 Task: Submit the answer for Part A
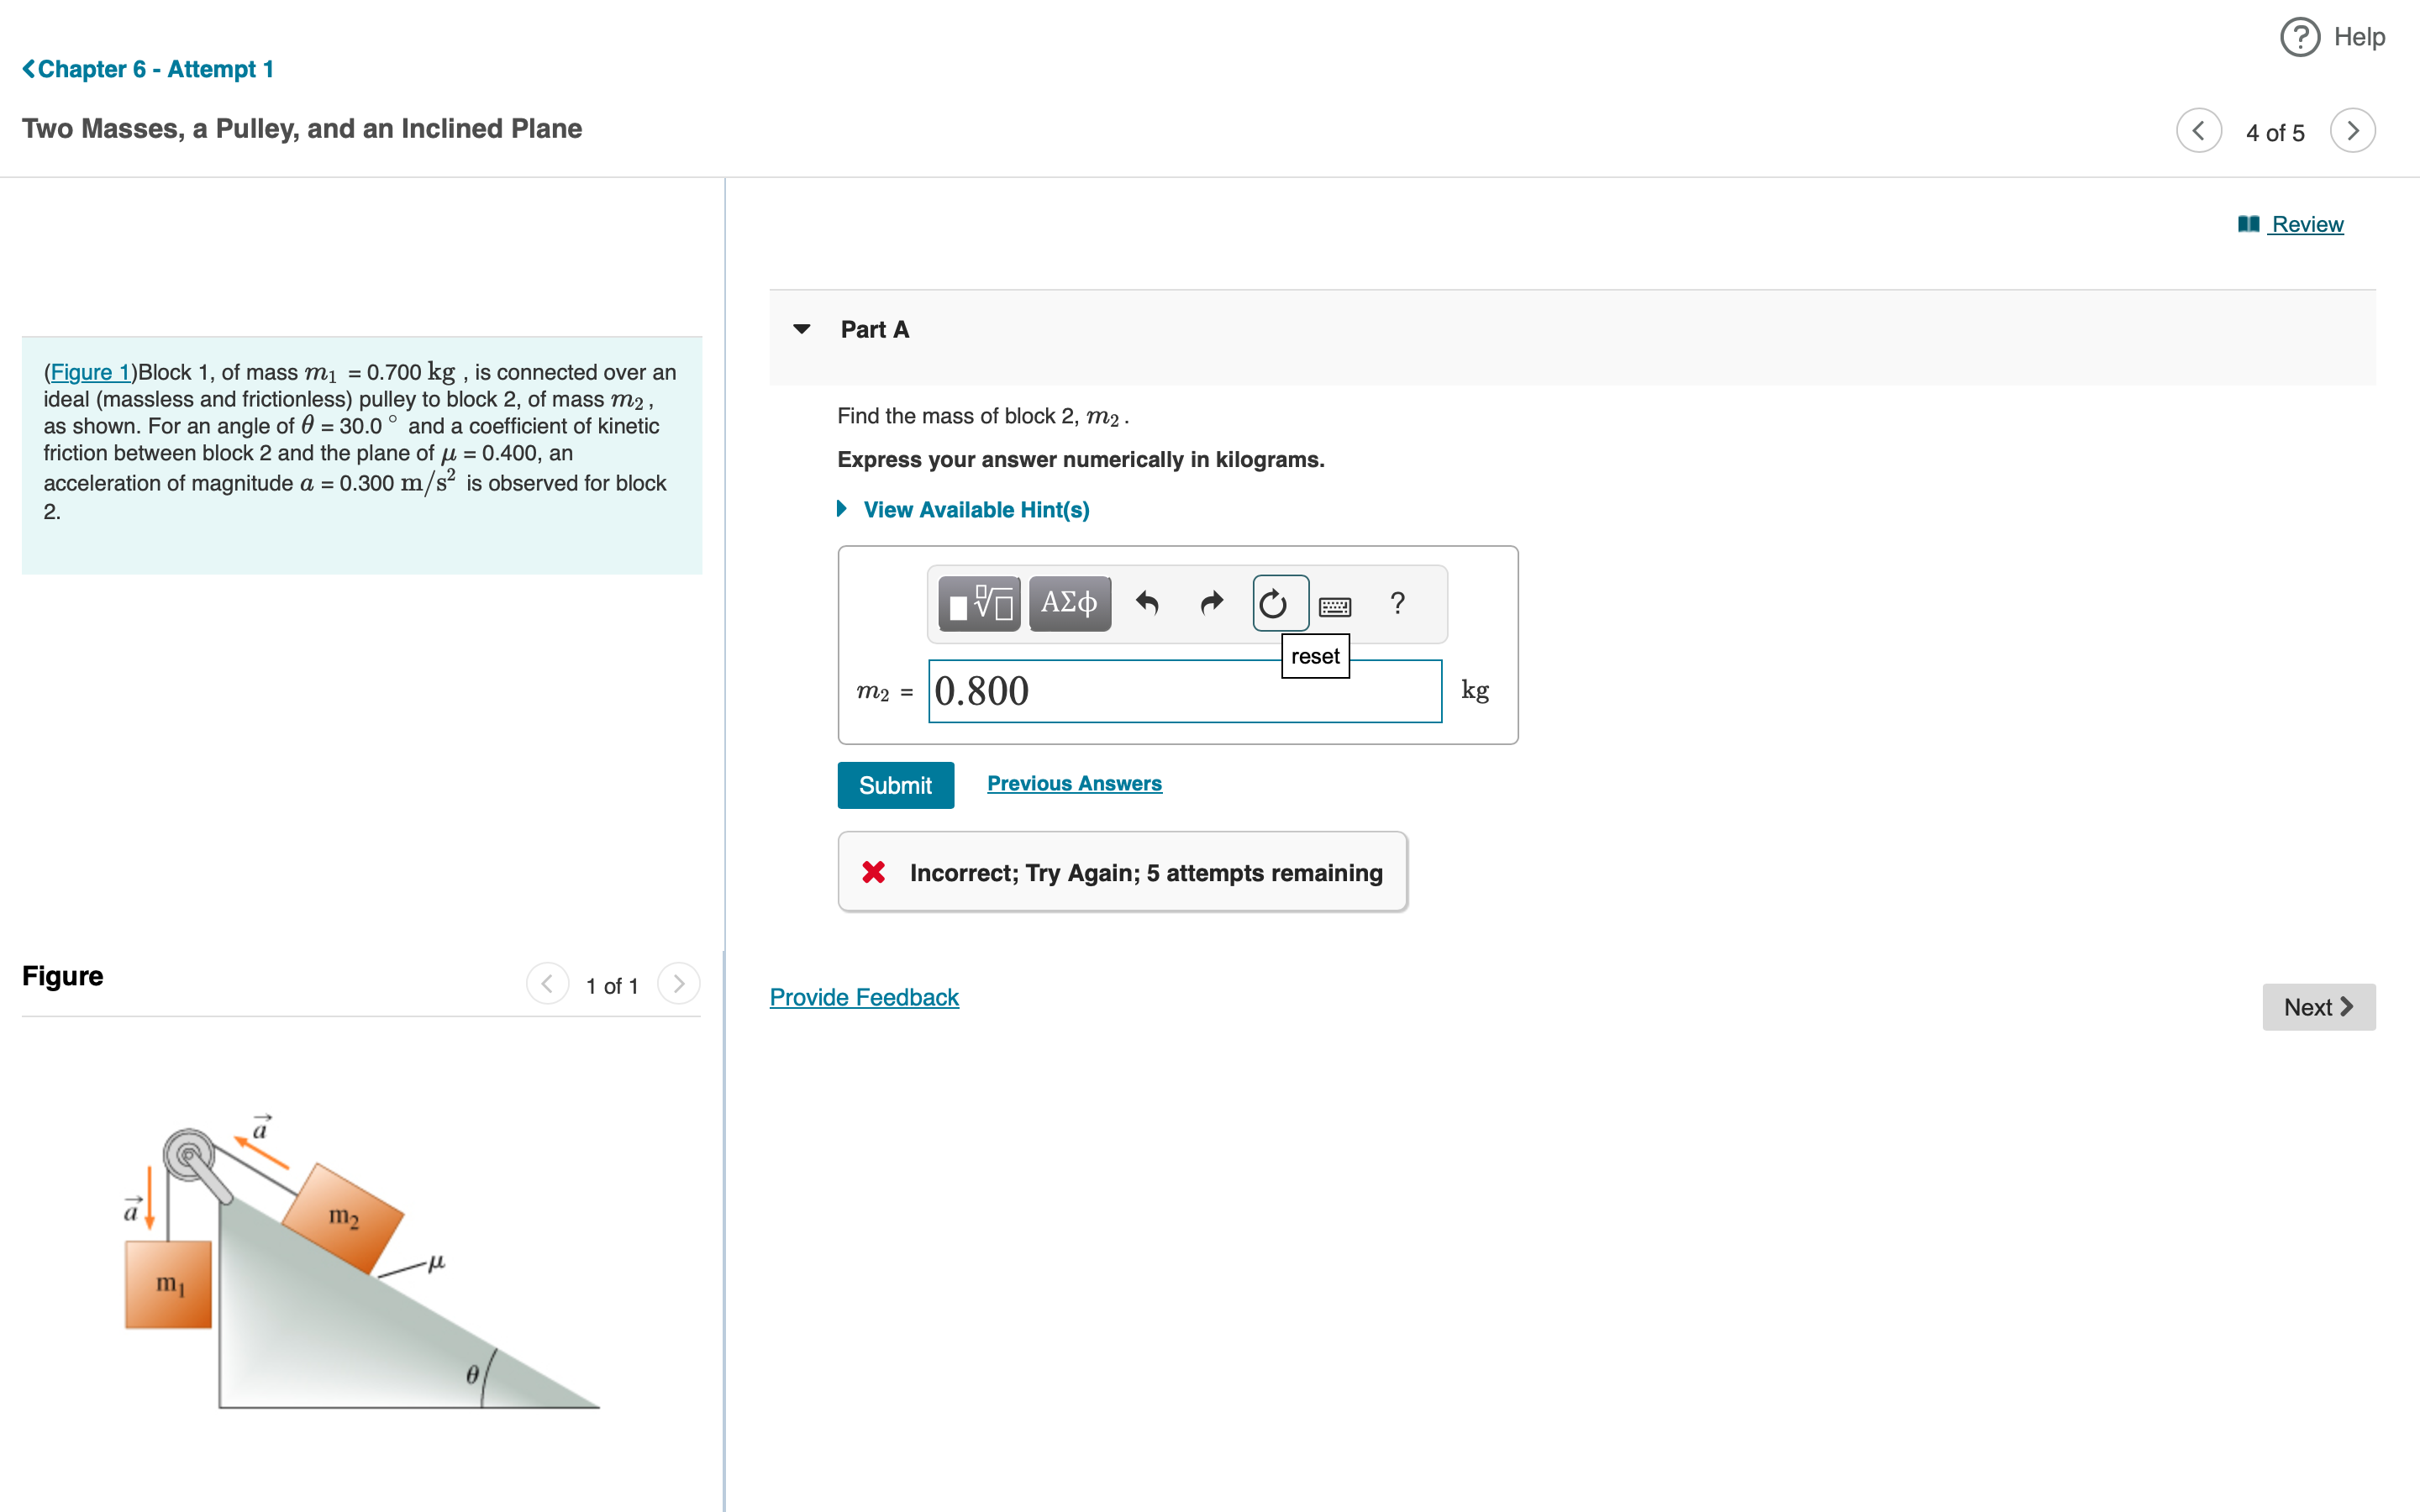point(895,785)
